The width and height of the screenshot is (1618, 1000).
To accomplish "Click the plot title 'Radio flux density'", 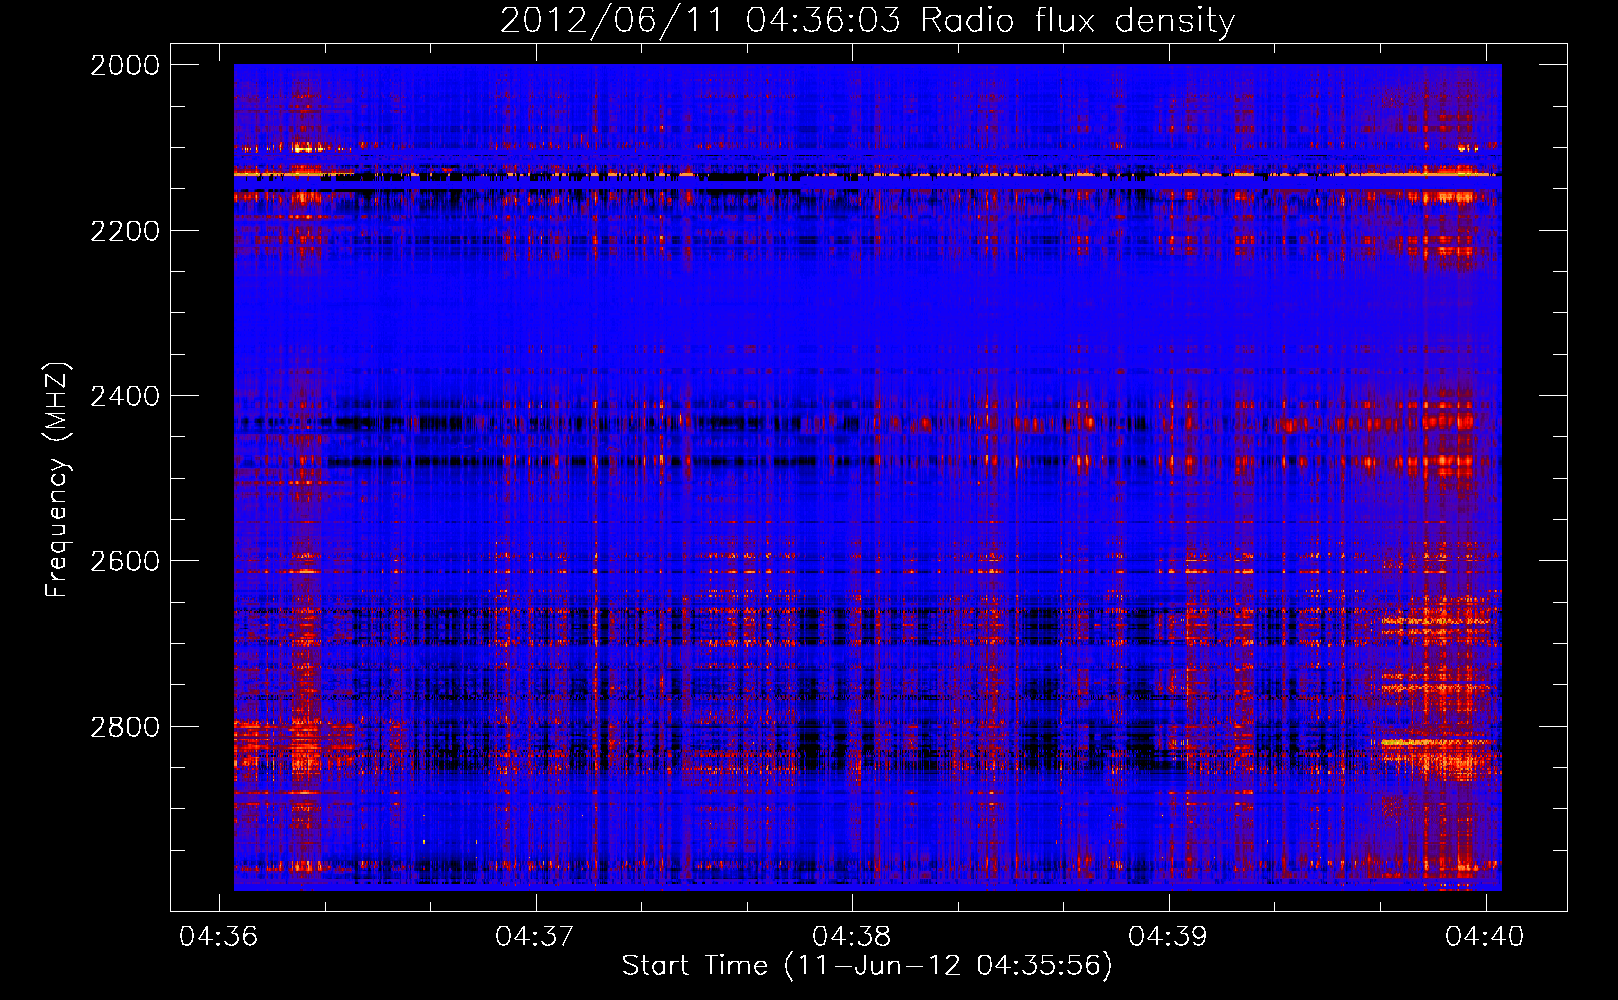I will 1078,21.
